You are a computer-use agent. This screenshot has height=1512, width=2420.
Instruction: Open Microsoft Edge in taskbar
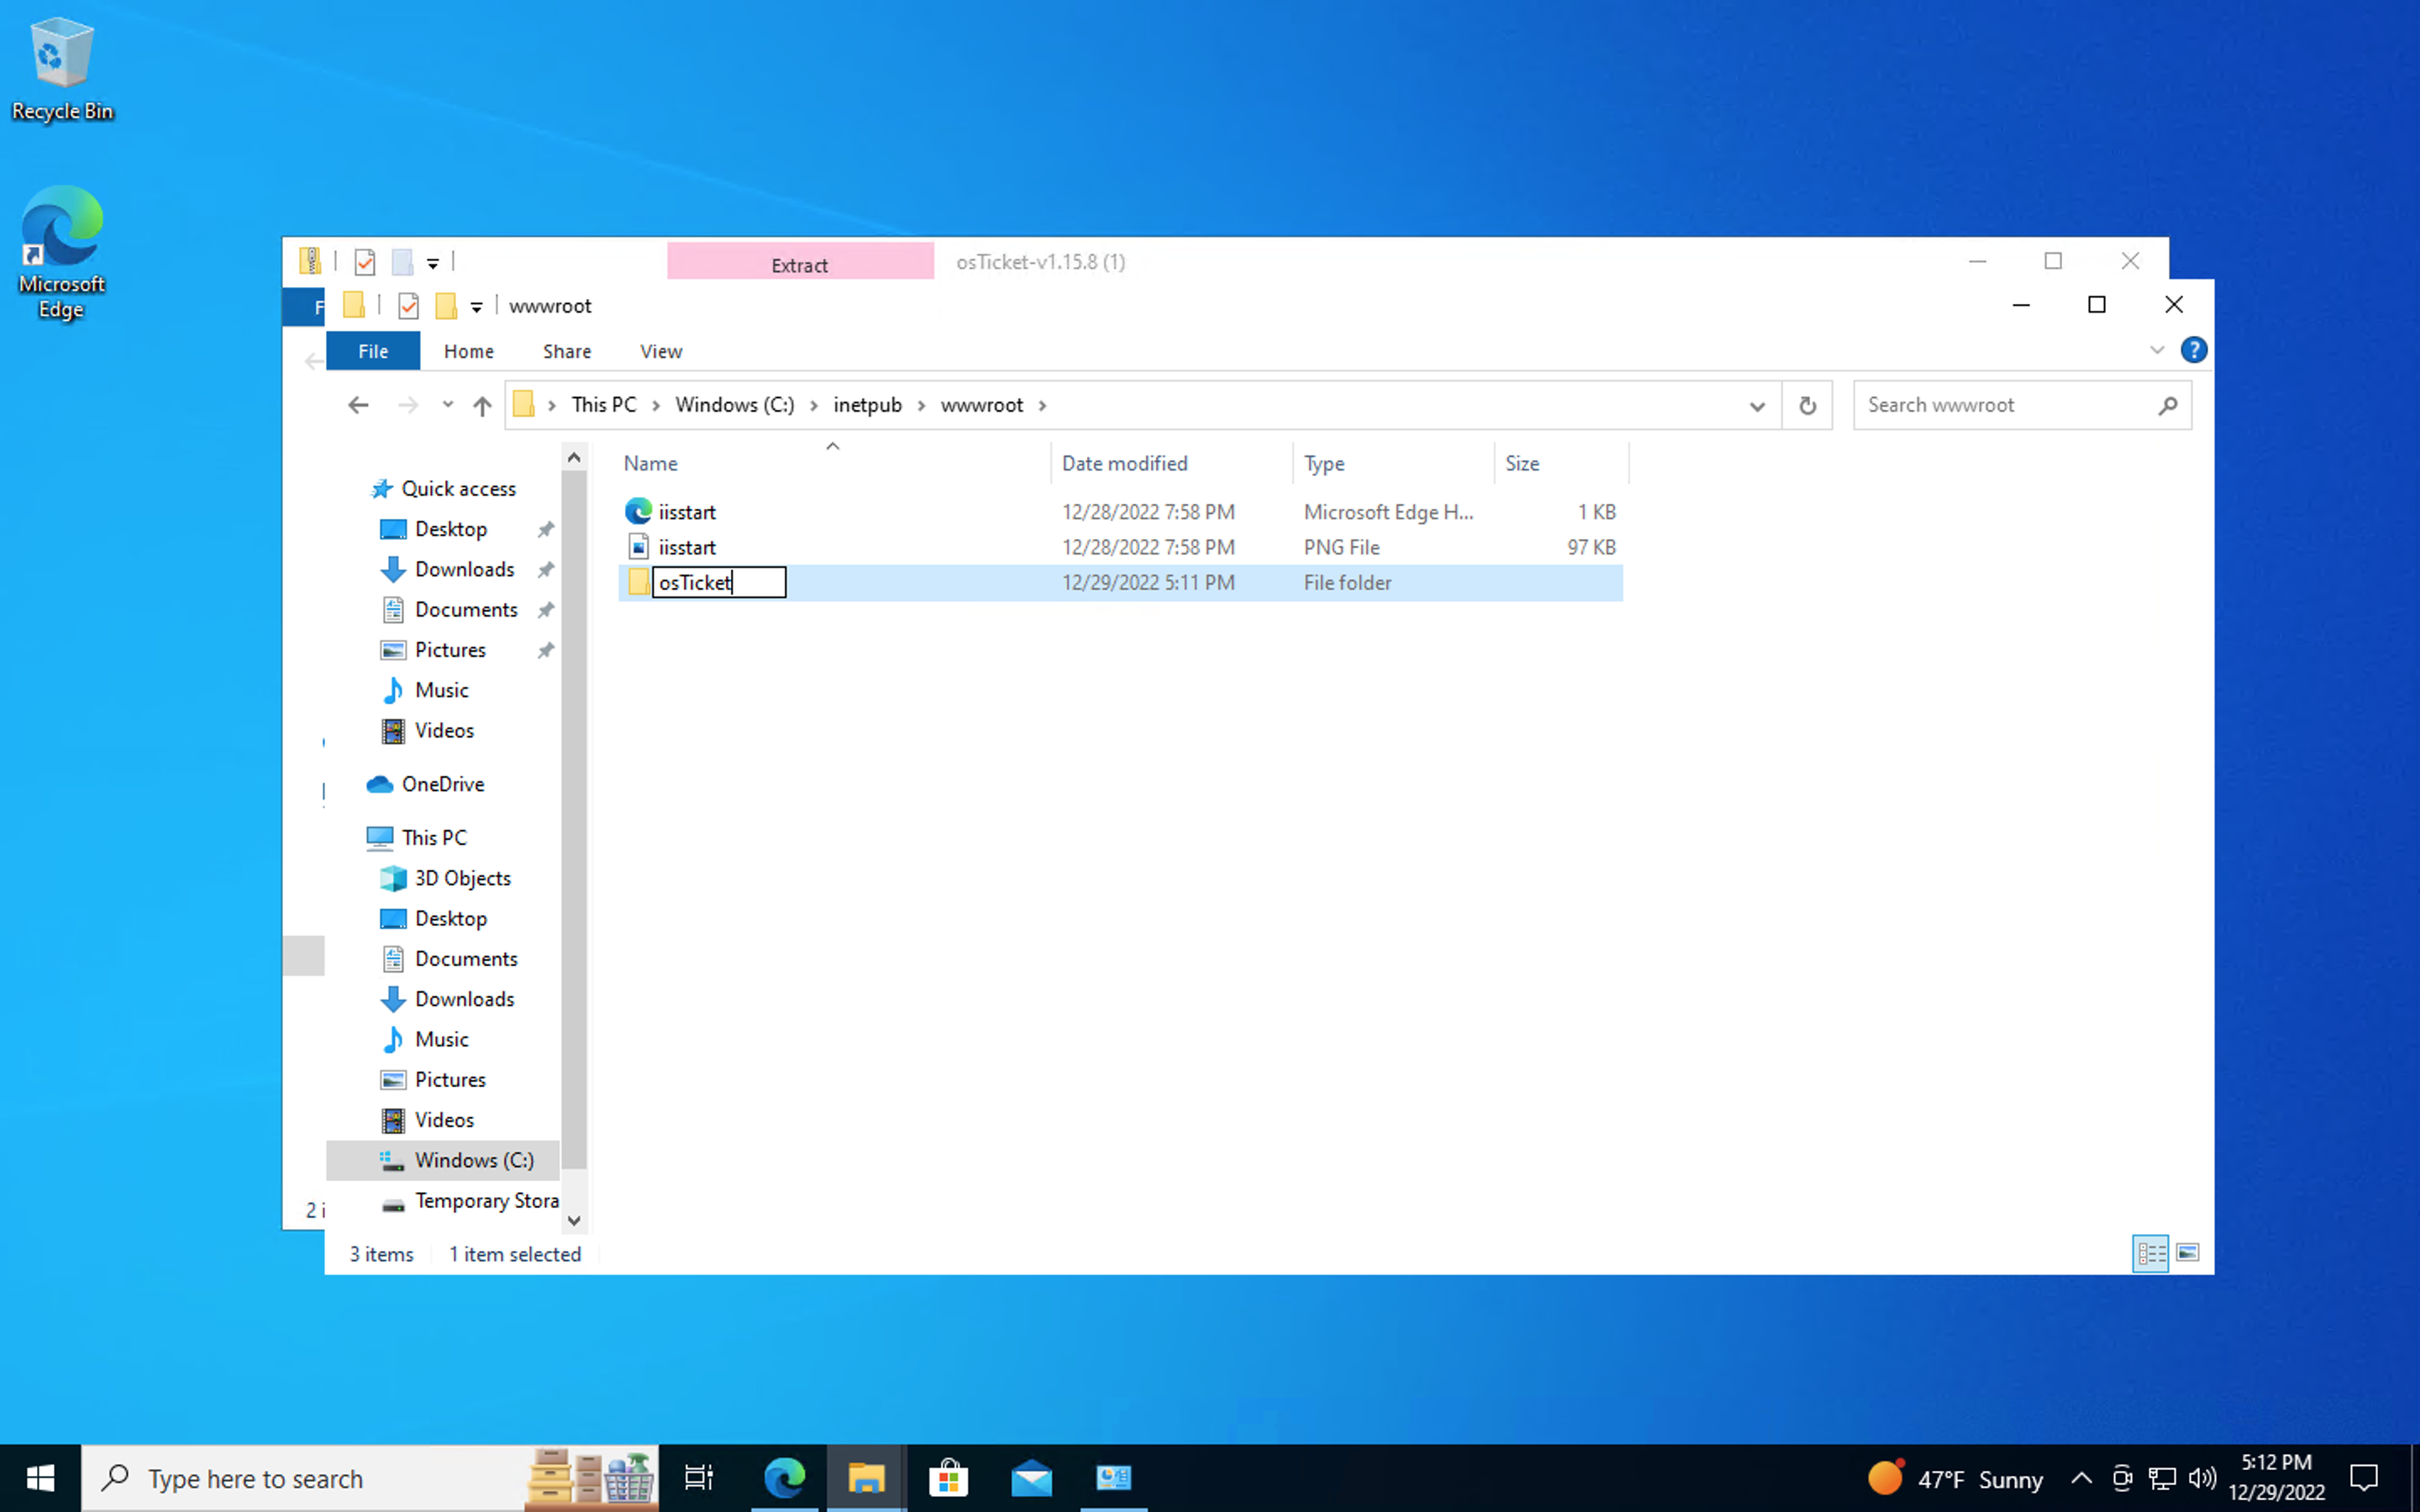pos(784,1477)
